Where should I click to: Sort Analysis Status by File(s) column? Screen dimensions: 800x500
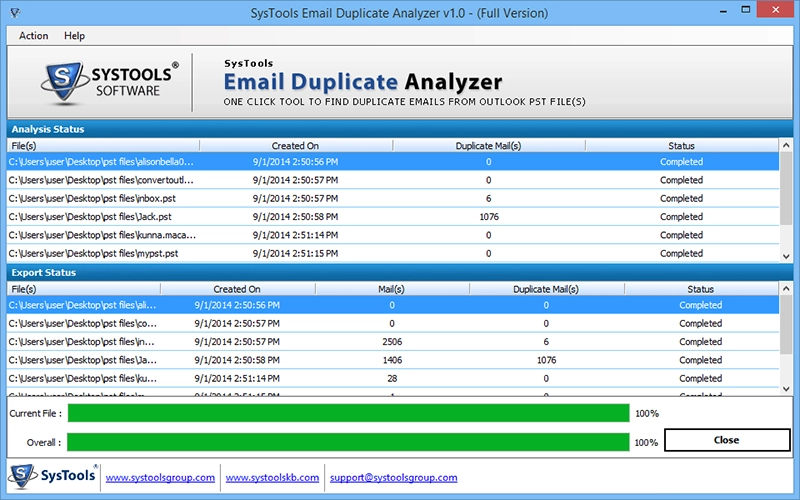click(x=103, y=146)
